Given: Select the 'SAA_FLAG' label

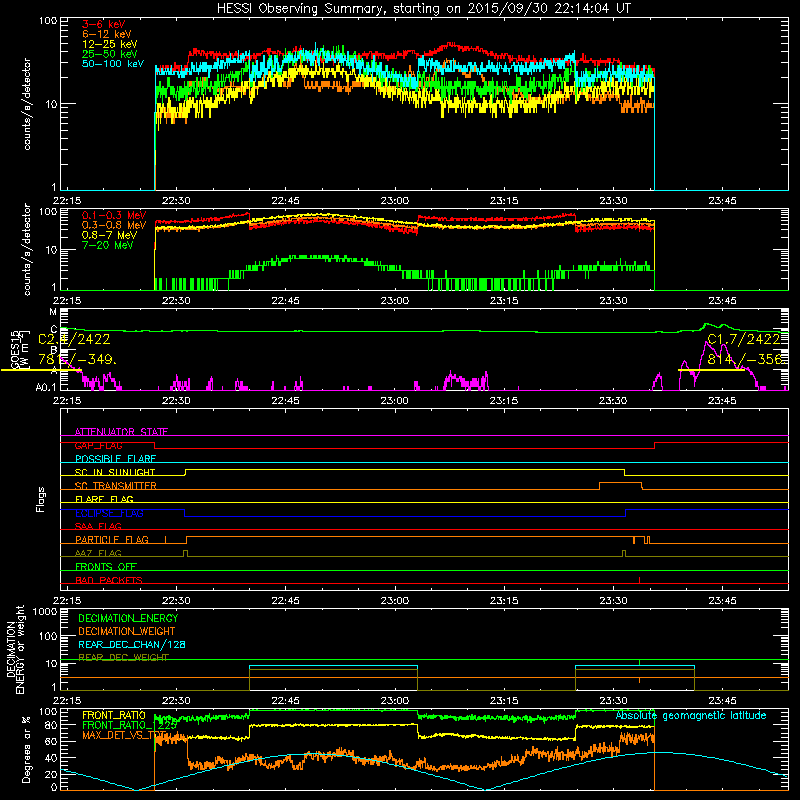Looking at the screenshot, I should 98,526.
